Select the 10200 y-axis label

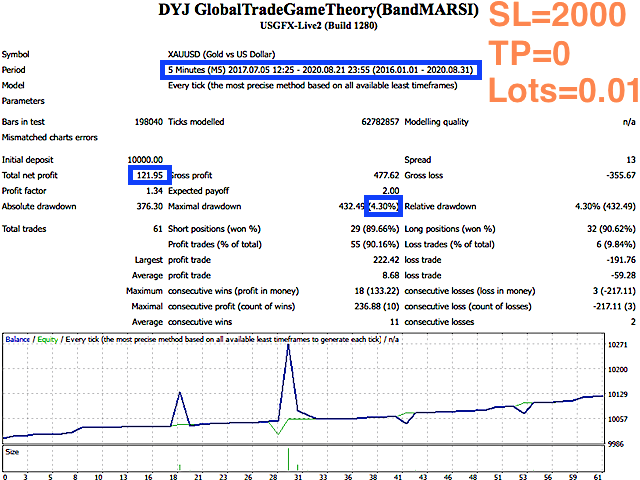pyautogui.click(x=618, y=369)
